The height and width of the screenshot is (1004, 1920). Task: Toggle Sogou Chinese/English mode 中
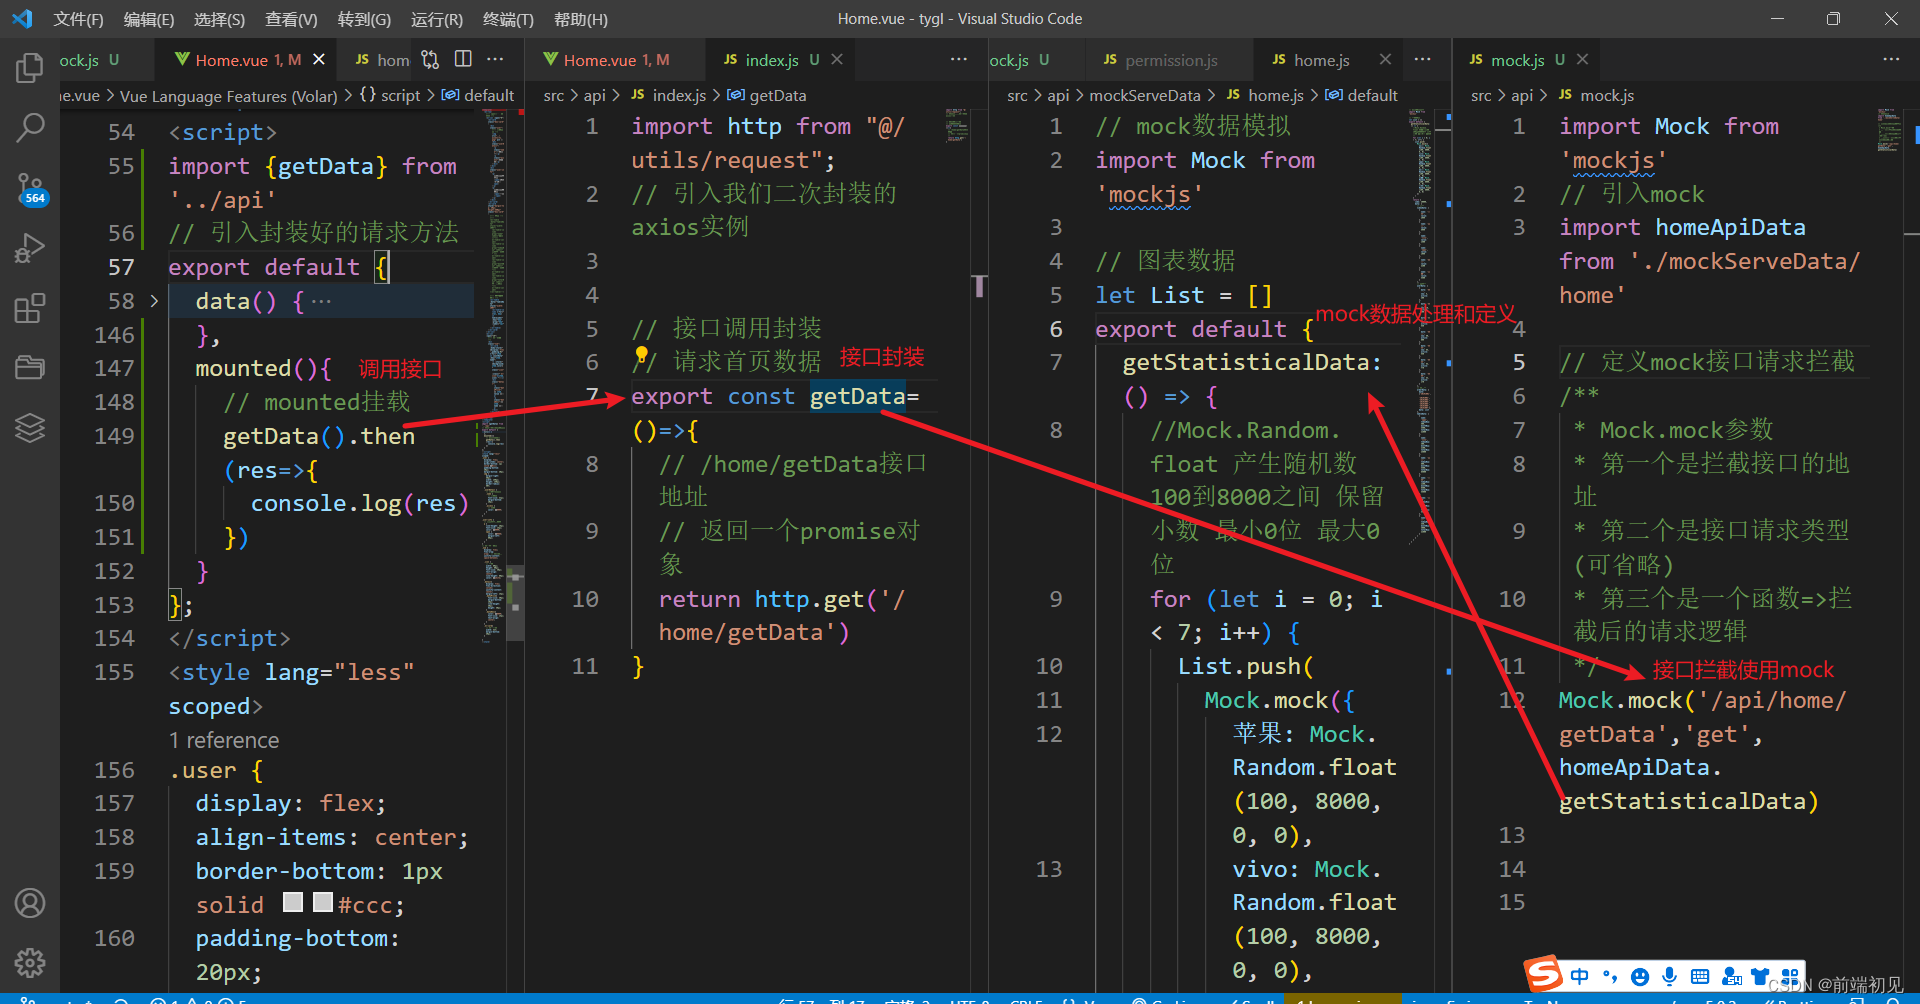[x=1580, y=976]
